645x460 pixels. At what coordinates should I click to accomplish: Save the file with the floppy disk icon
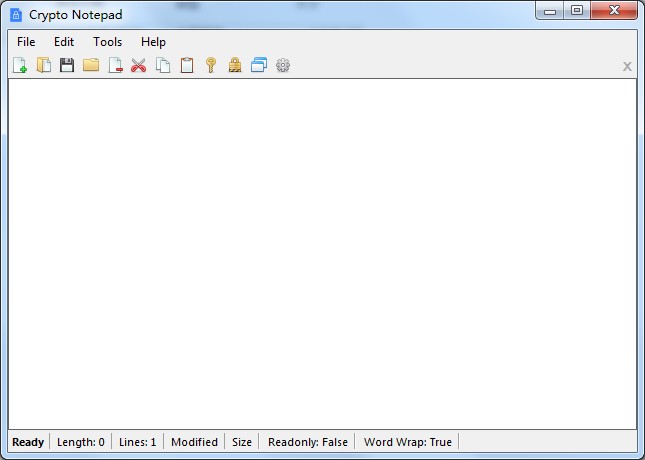pyautogui.click(x=67, y=66)
